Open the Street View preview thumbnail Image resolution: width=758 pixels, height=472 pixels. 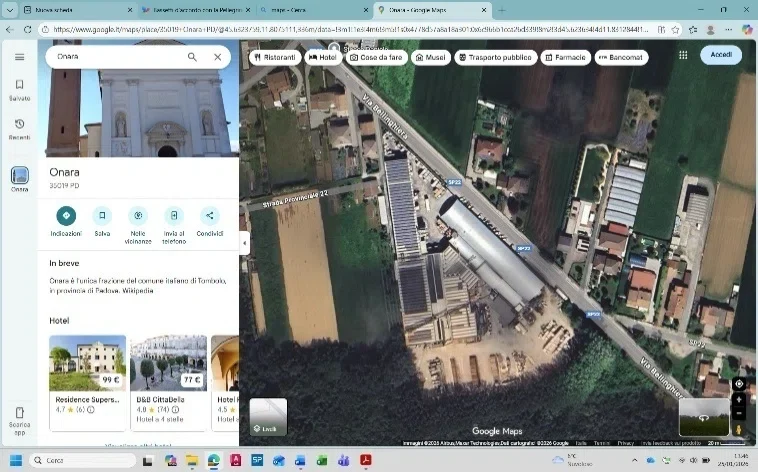(x=704, y=417)
